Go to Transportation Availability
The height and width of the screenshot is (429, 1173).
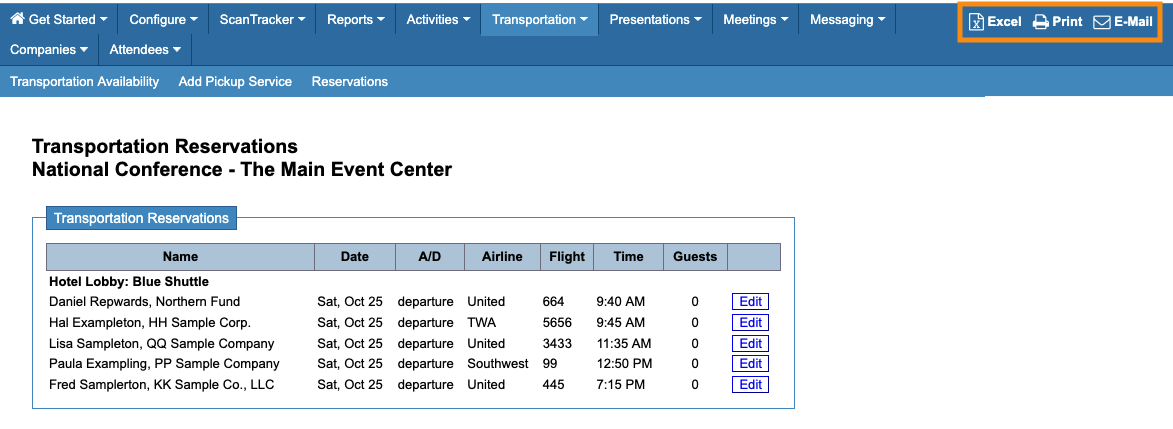point(84,82)
